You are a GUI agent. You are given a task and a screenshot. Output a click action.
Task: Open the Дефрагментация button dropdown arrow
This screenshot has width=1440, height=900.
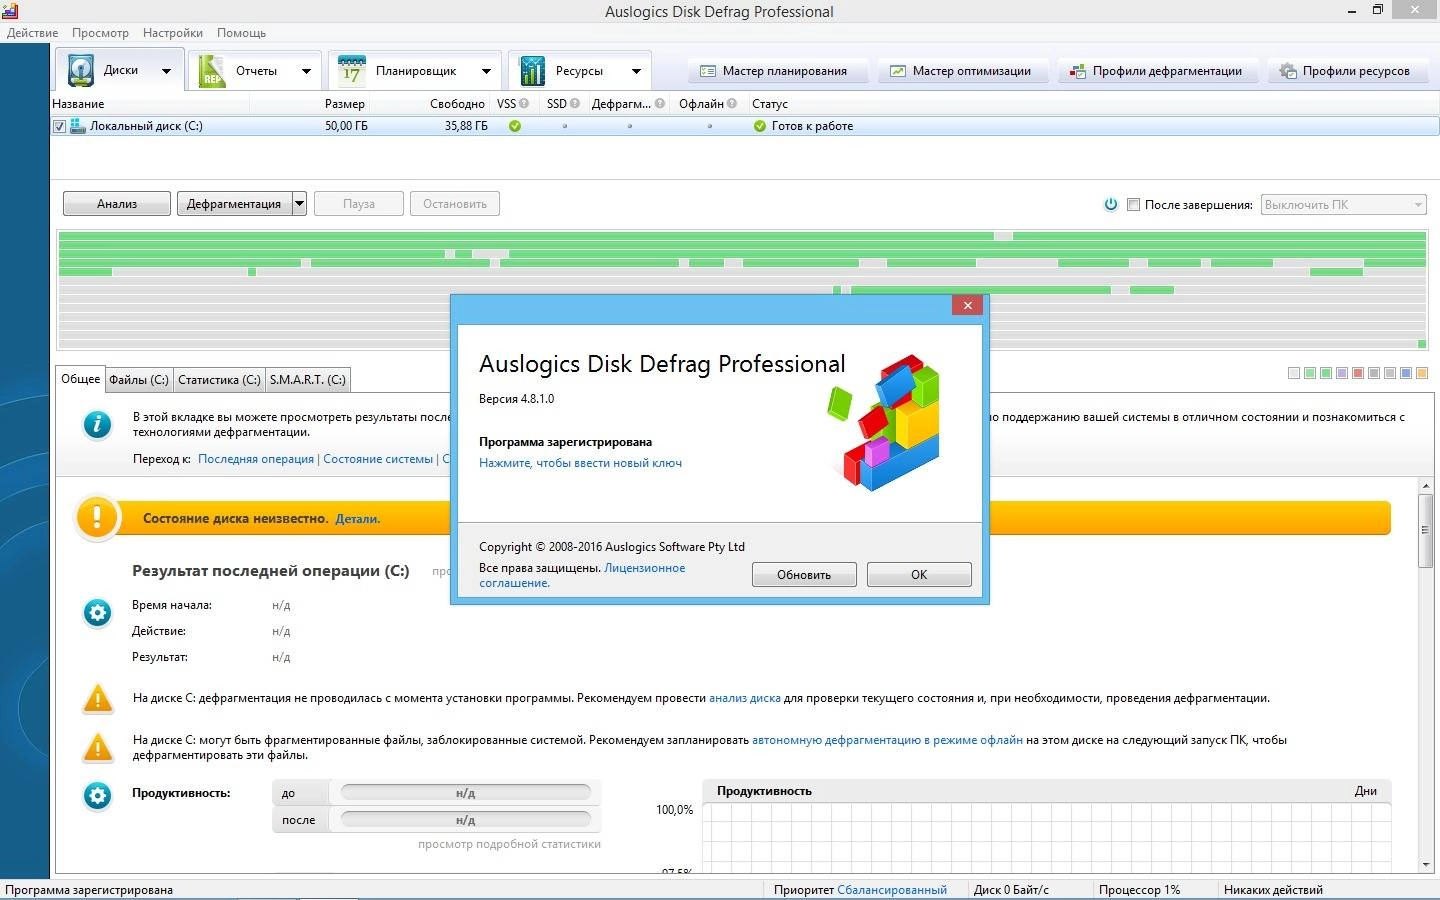pyautogui.click(x=299, y=204)
